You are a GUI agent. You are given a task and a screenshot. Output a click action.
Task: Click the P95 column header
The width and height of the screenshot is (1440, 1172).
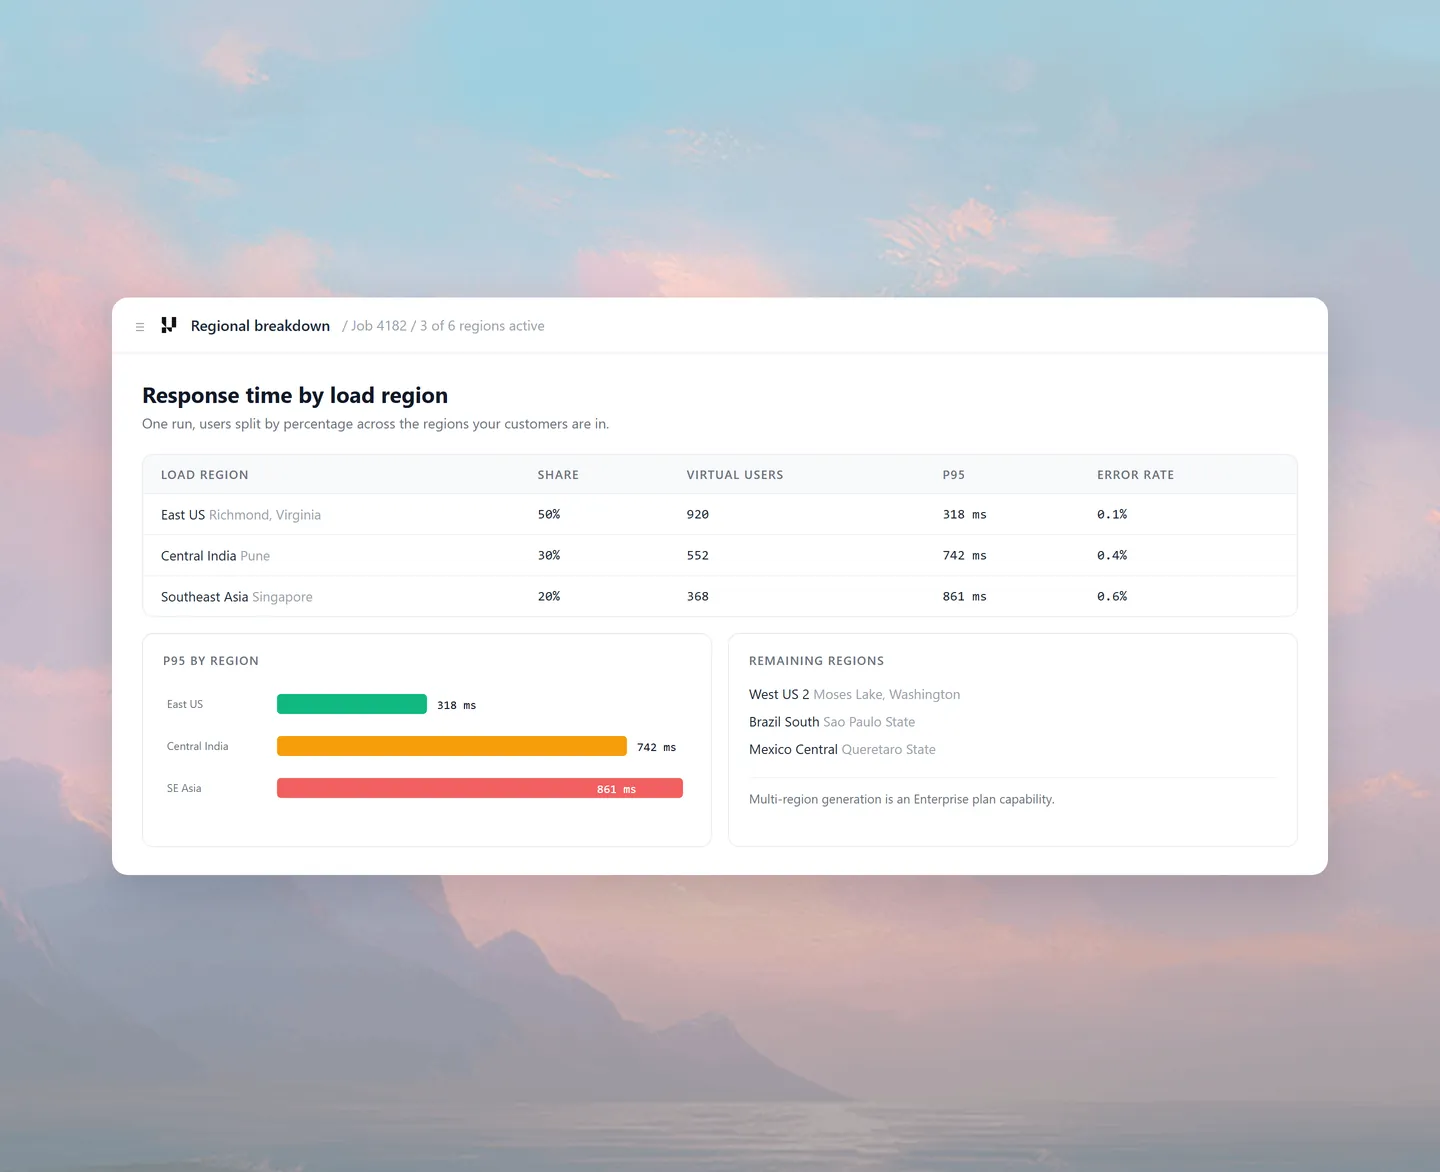coord(954,475)
